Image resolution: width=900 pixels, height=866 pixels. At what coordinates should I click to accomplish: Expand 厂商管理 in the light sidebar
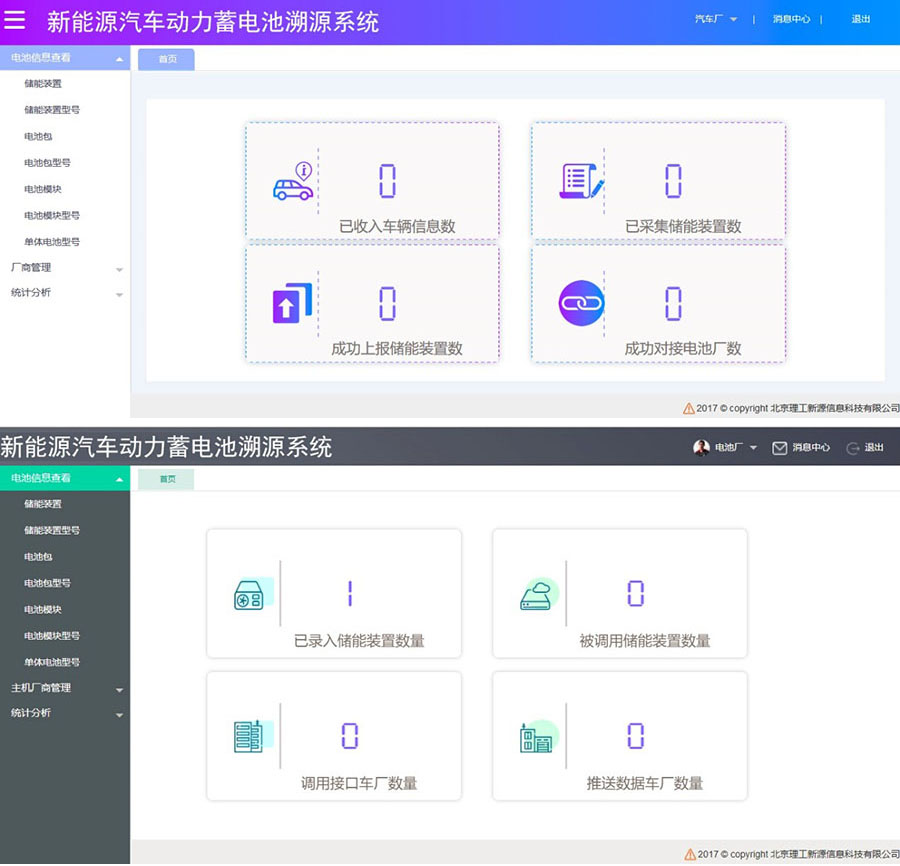(x=65, y=268)
